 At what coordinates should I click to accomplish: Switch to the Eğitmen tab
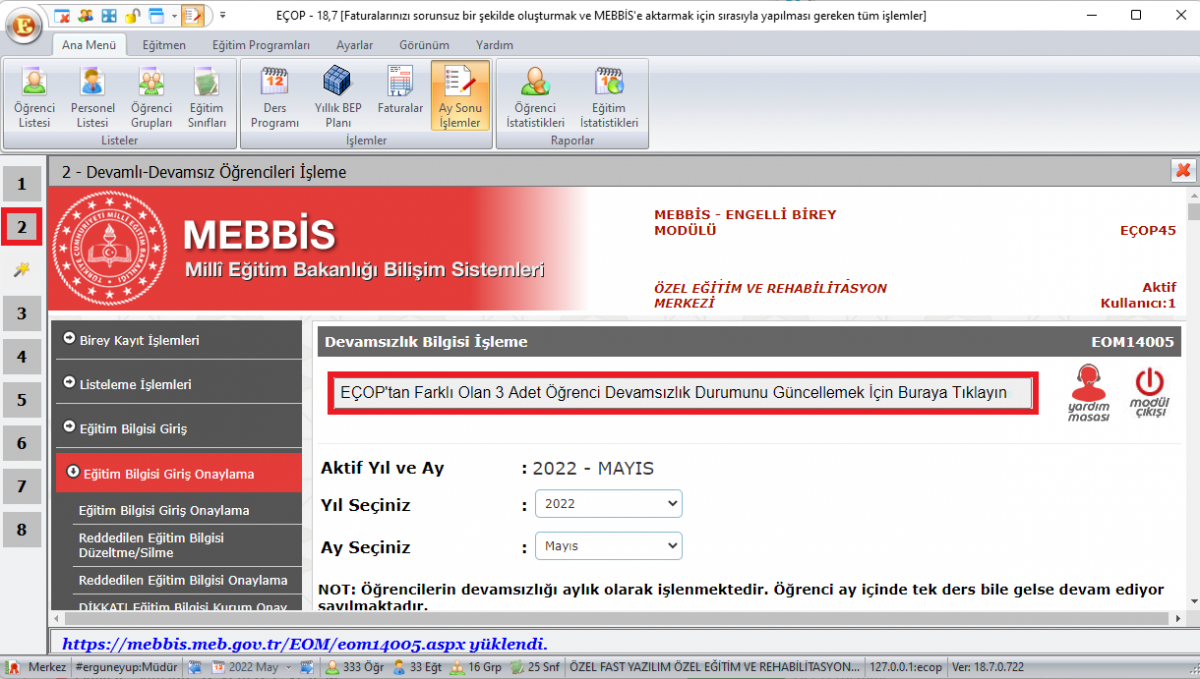coord(164,45)
